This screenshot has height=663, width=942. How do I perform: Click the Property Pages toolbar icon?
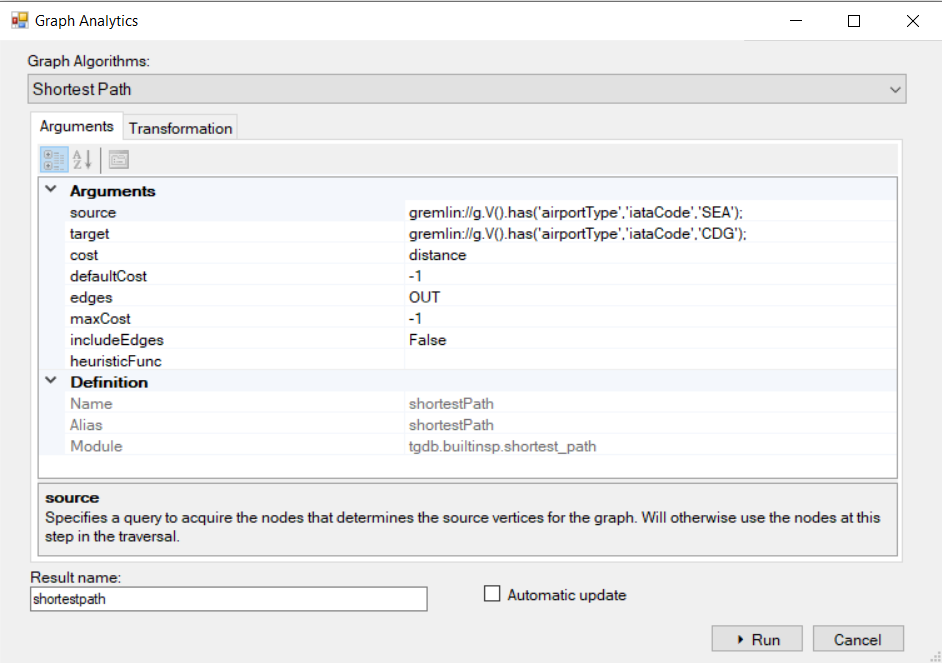click(x=118, y=160)
